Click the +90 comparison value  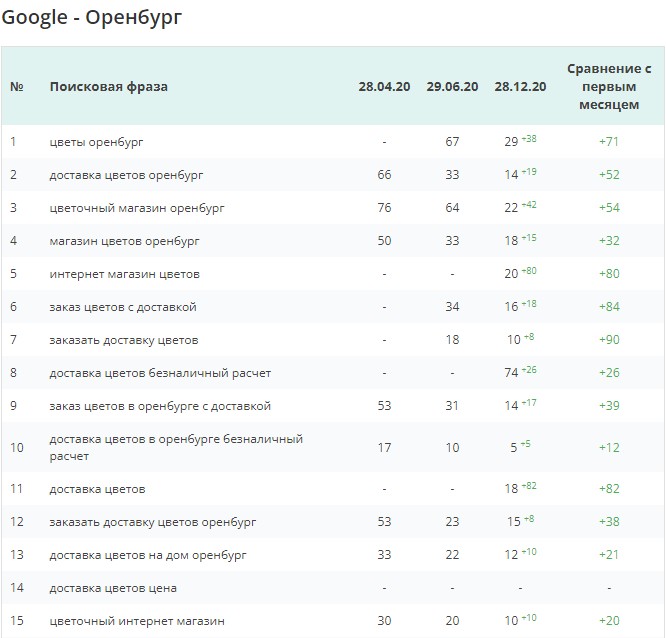608,340
